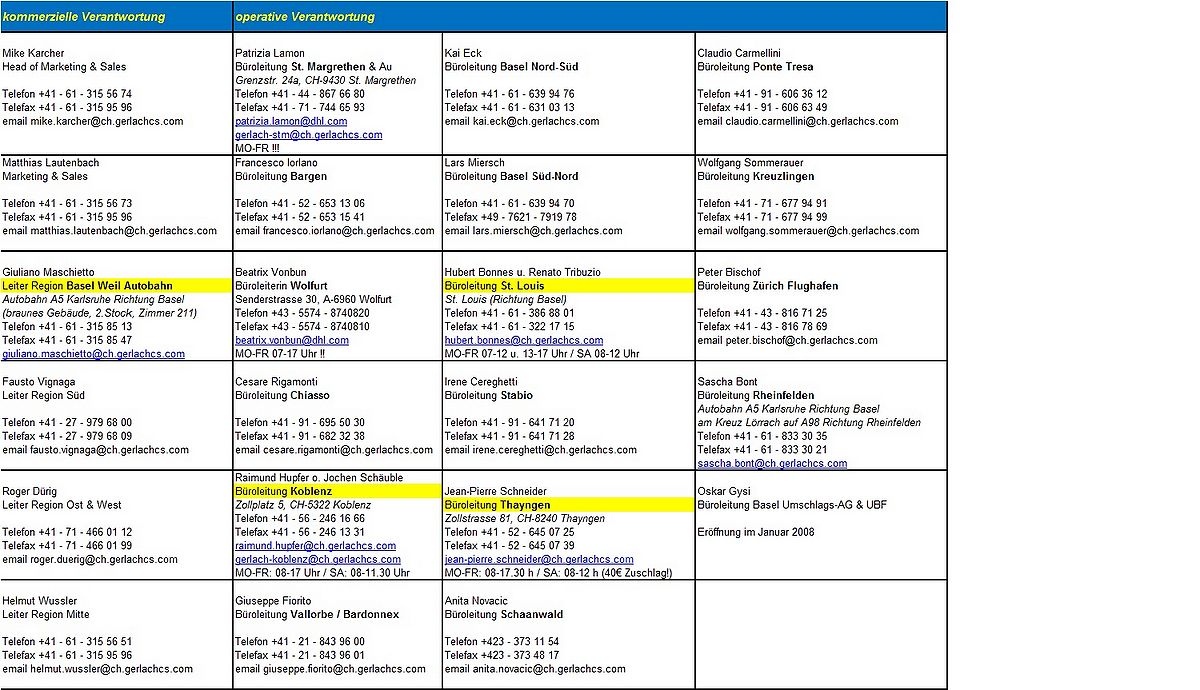Select Büroleitung Zürich Flughafen text
The height and width of the screenshot is (690, 1200).
coord(768,286)
